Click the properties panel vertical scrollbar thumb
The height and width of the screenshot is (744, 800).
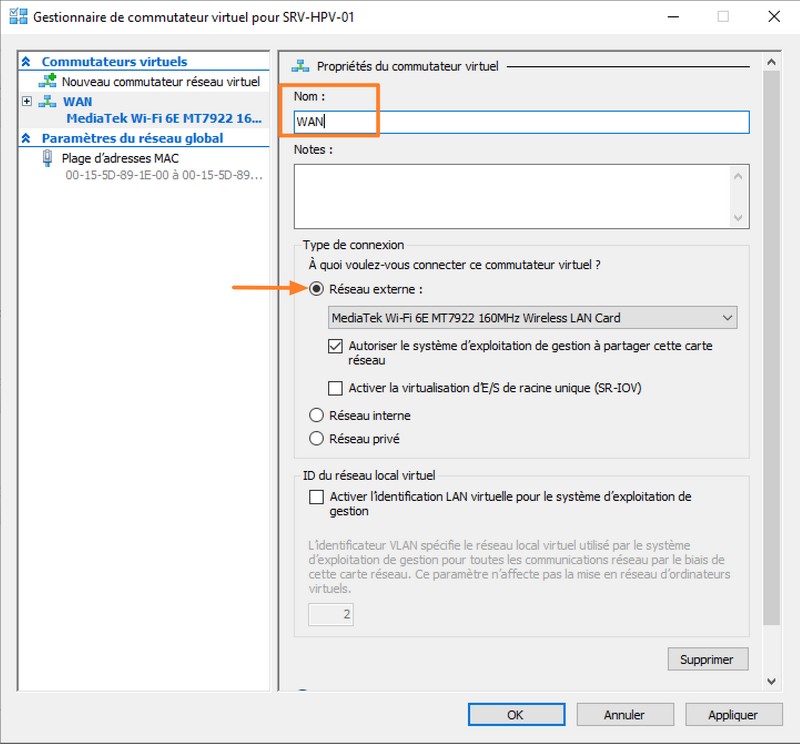pos(771,348)
